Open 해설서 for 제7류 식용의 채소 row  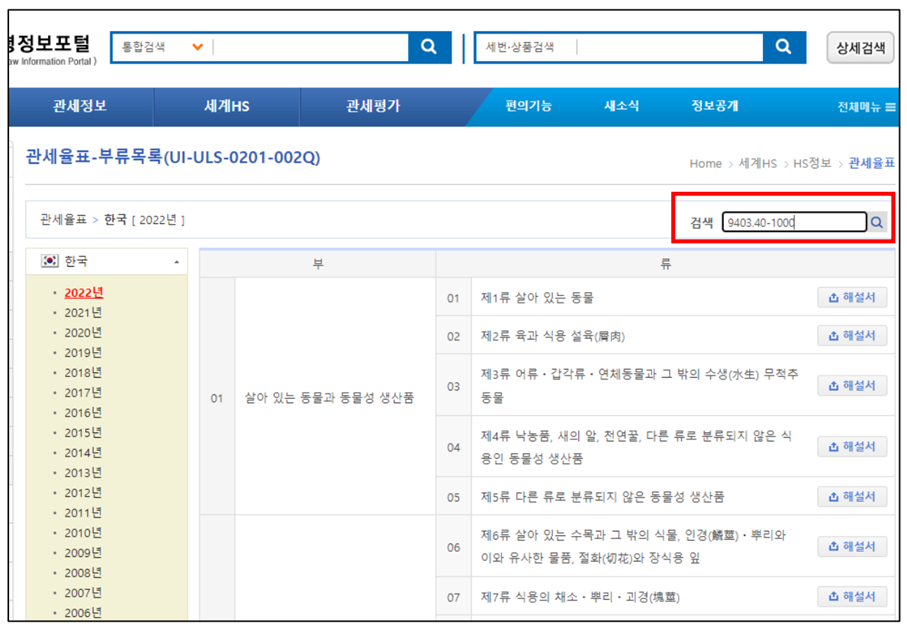click(x=852, y=596)
